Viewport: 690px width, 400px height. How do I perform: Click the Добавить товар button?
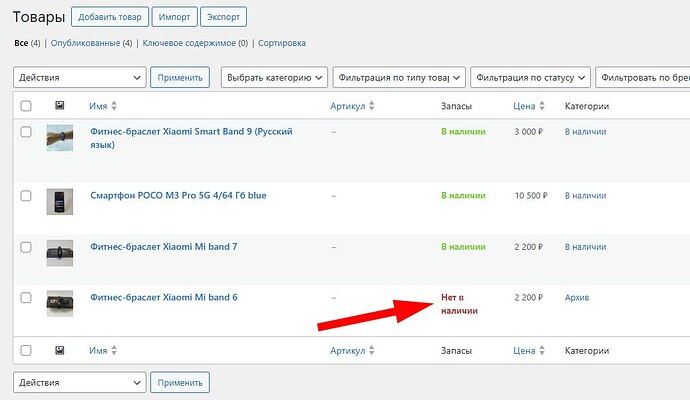click(110, 17)
